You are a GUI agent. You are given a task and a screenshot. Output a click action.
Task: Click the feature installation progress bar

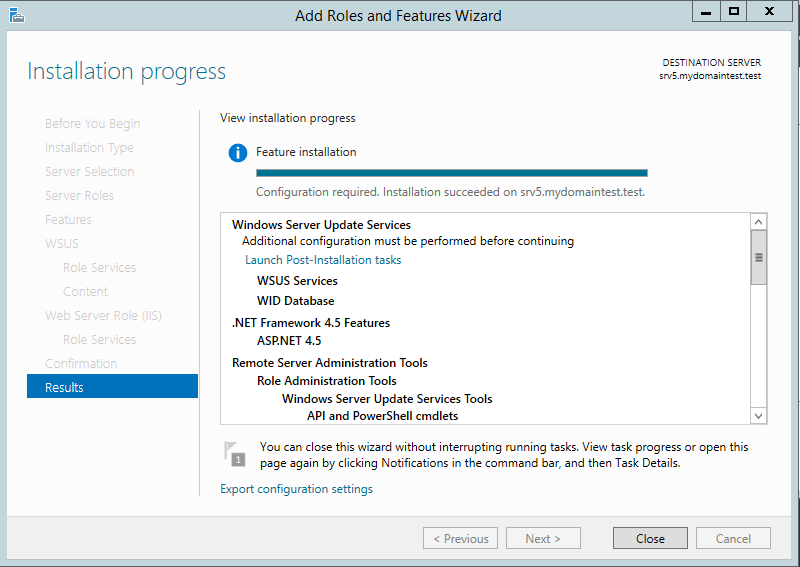[452, 173]
